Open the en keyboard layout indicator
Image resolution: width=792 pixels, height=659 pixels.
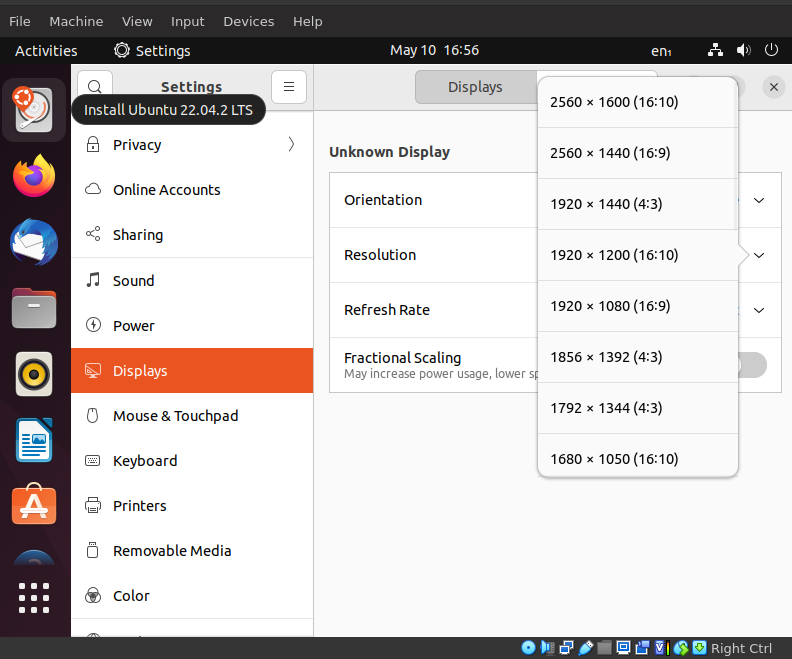pos(661,50)
